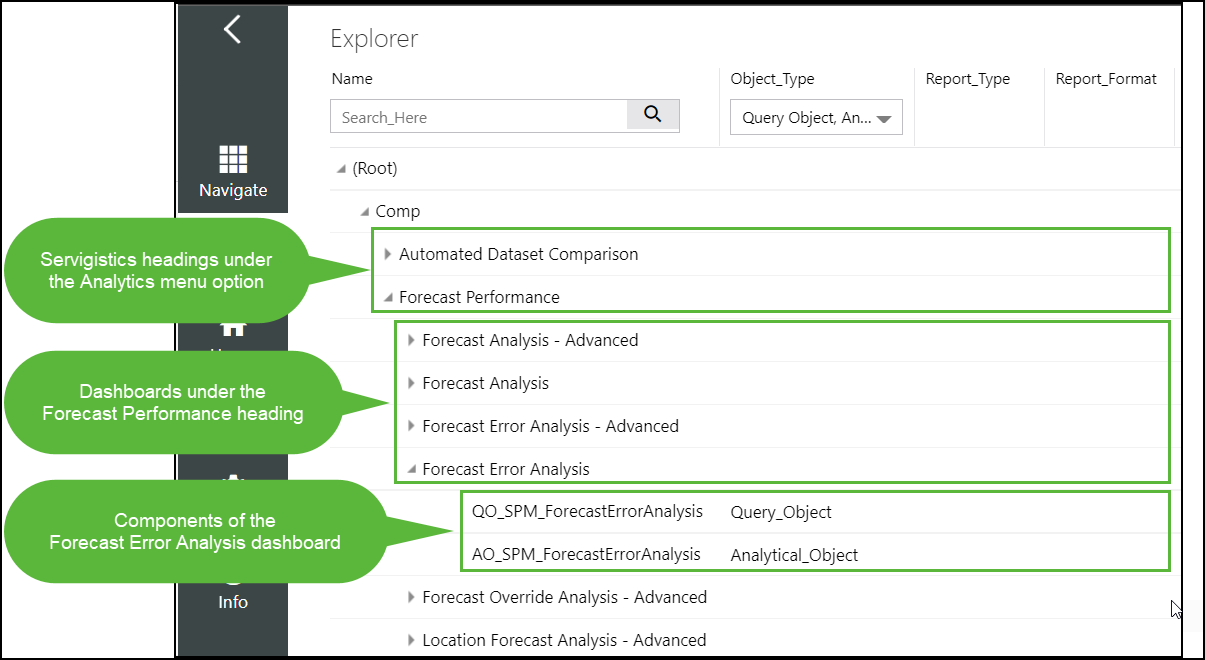This screenshot has width=1205, height=660.
Task: Select AO_SPM_ForecastErrorAnalysis analytical object
Action: (x=586, y=554)
